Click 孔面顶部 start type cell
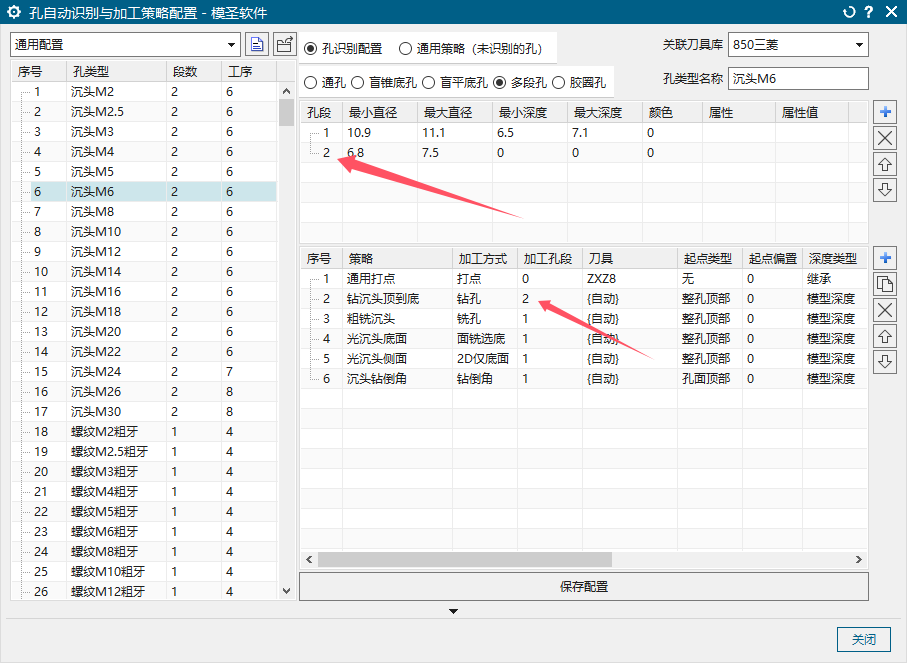 click(x=710, y=378)
